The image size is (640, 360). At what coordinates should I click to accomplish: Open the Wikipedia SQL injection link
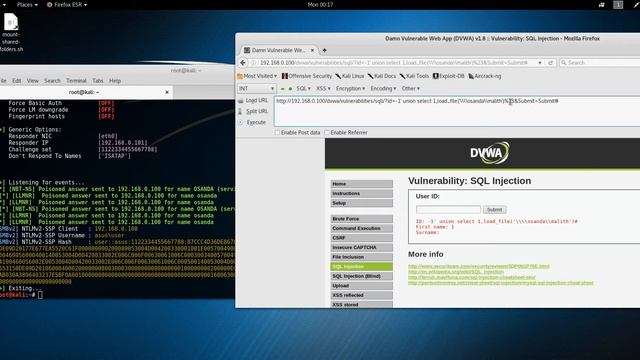click(456, 271)
